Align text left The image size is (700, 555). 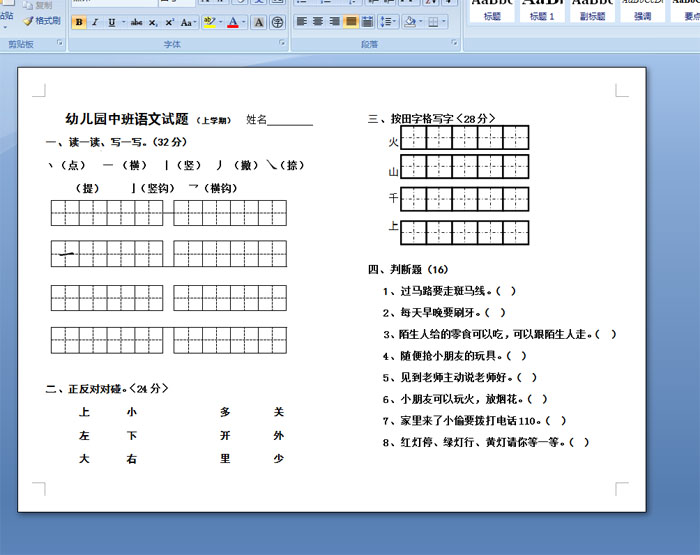click(302, 21)
